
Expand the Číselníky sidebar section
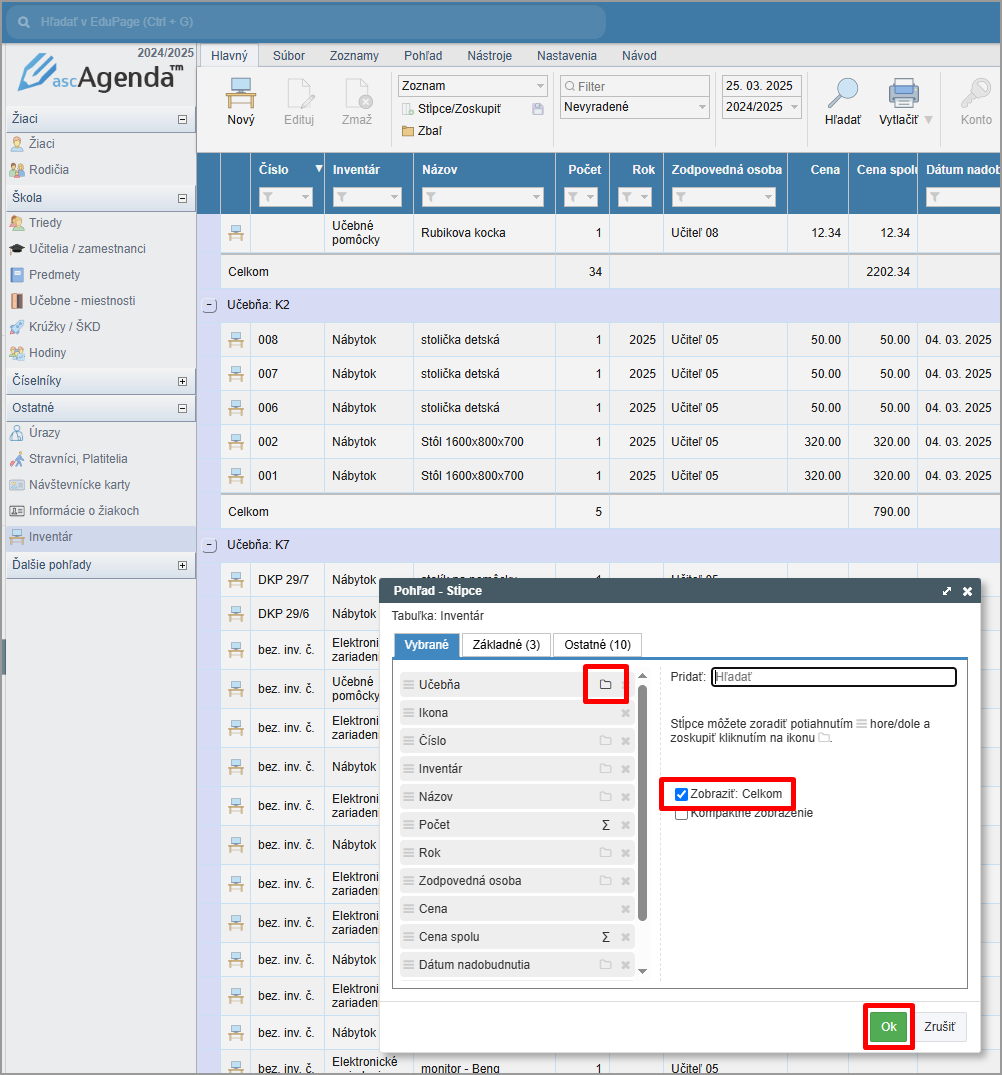tap(182, 381)
